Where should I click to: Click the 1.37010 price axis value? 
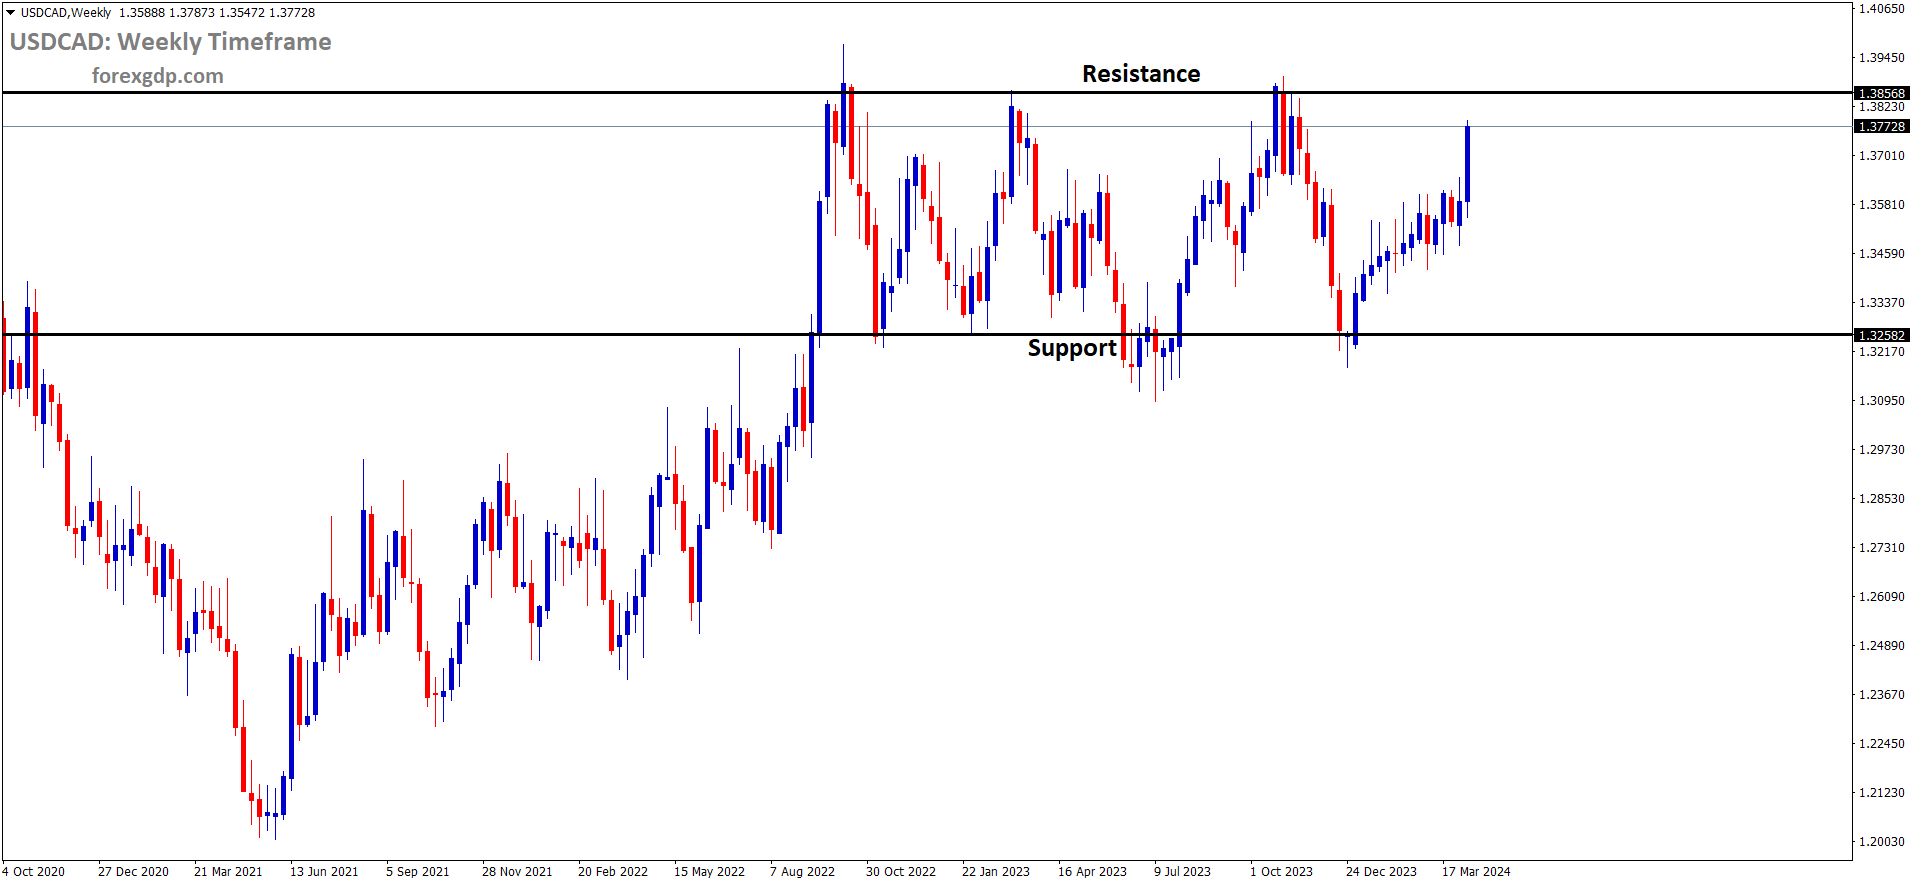pos(1882,155)
